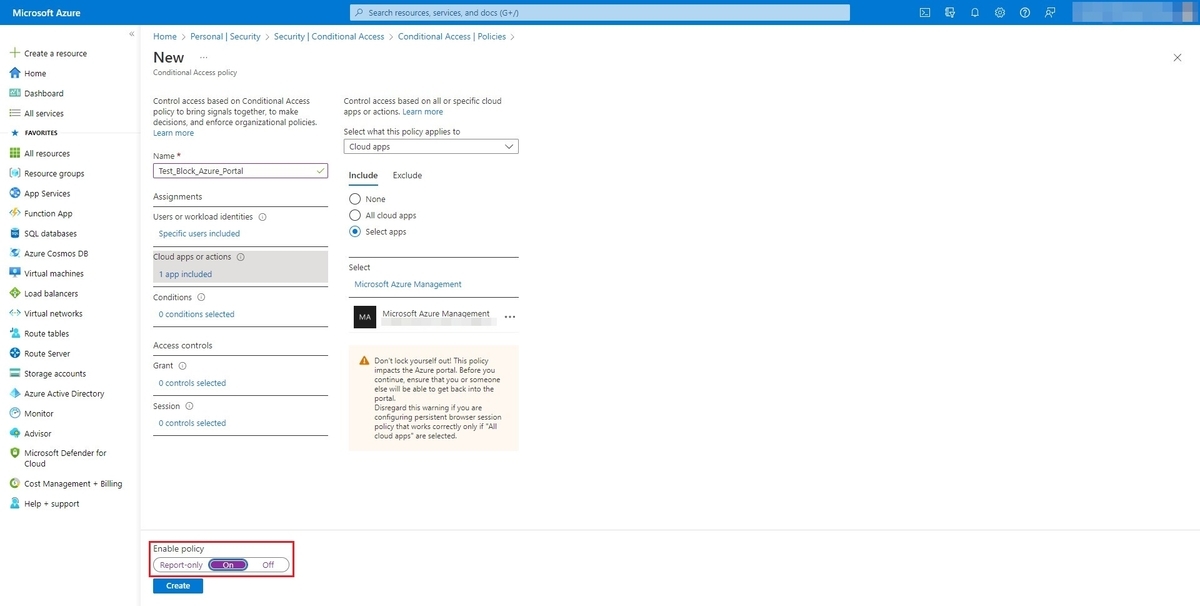The height and width of the screenshot is (606, 1200).
Task: Click info icon beside Conditions
Action: pyautogui.click(x=201, y=297)
